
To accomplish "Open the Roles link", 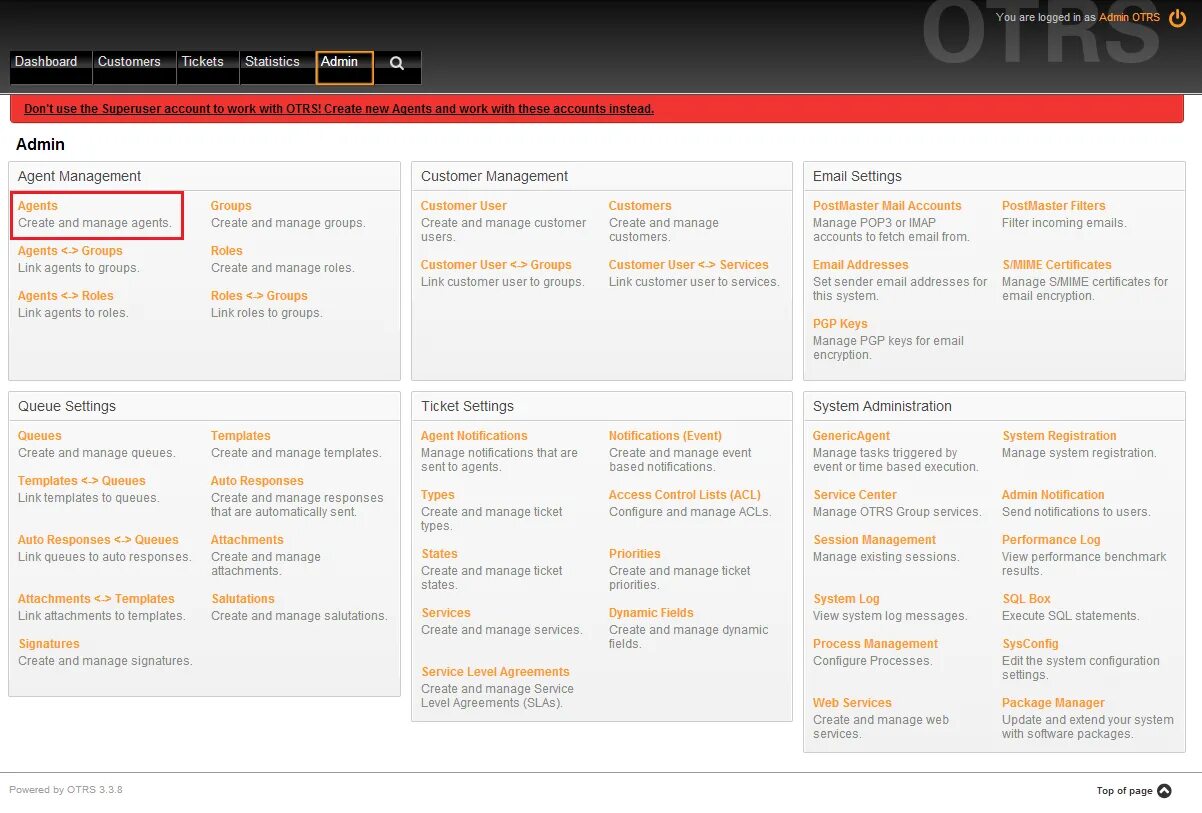I will click(x=227, y=251).
